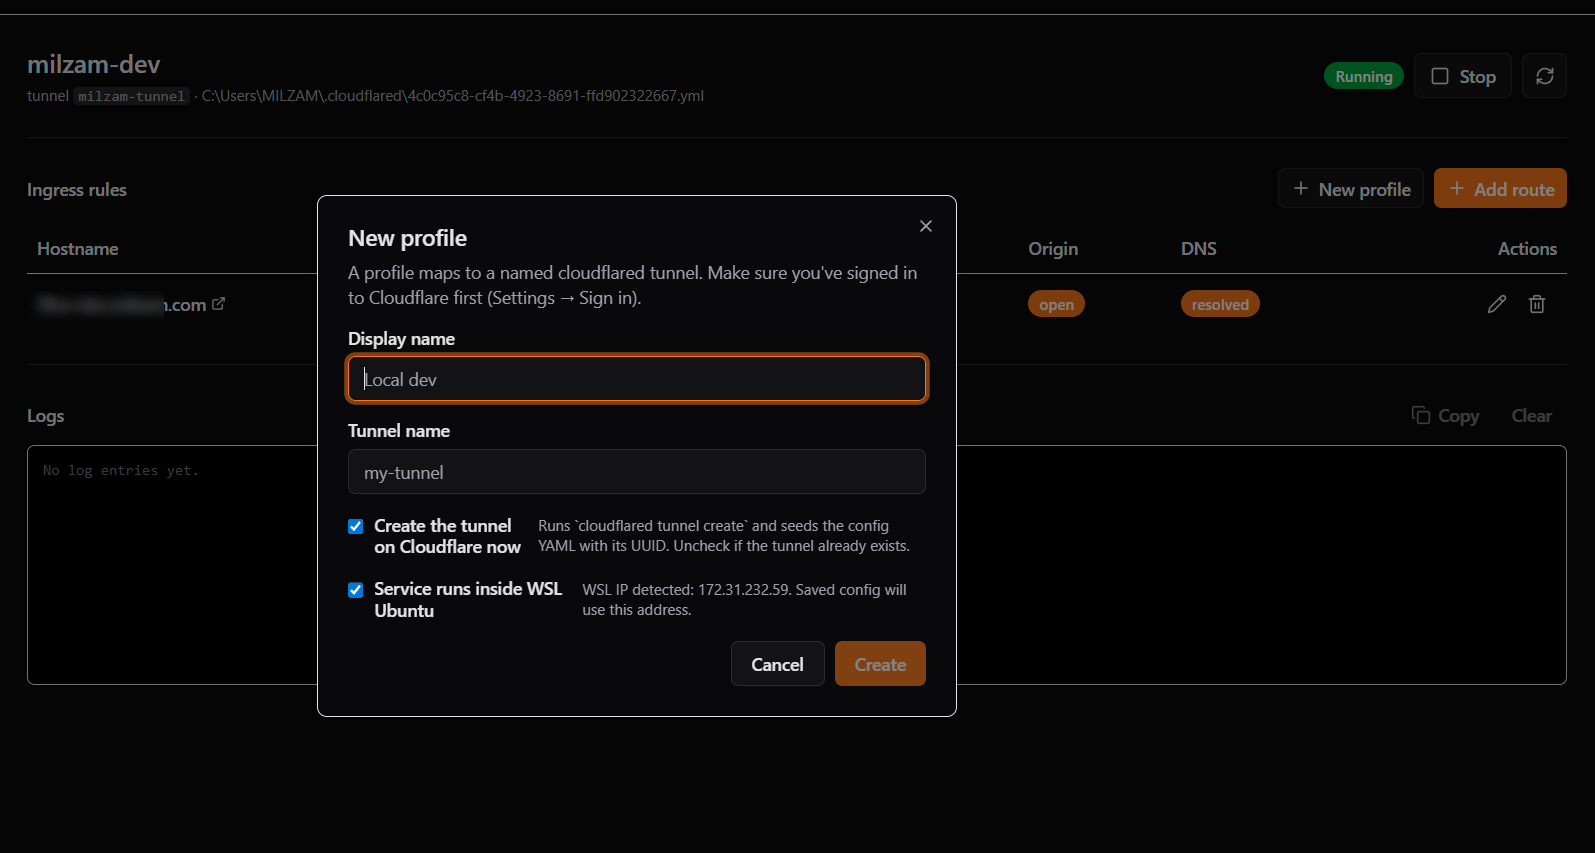Viewport: 1595px width, 853px height.
Task: Click the config YAML file path
Action: [453, 96]
